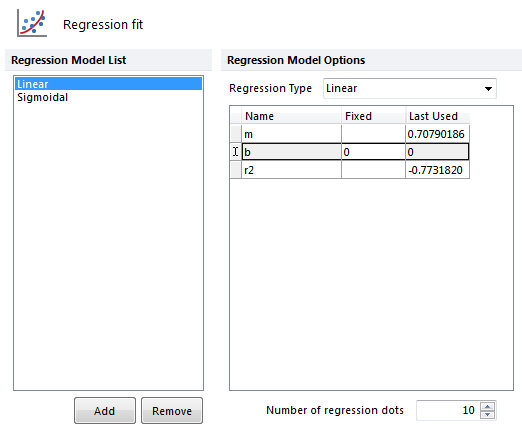Click the Add button
522x434 pixels.
[x=105, y=411]
